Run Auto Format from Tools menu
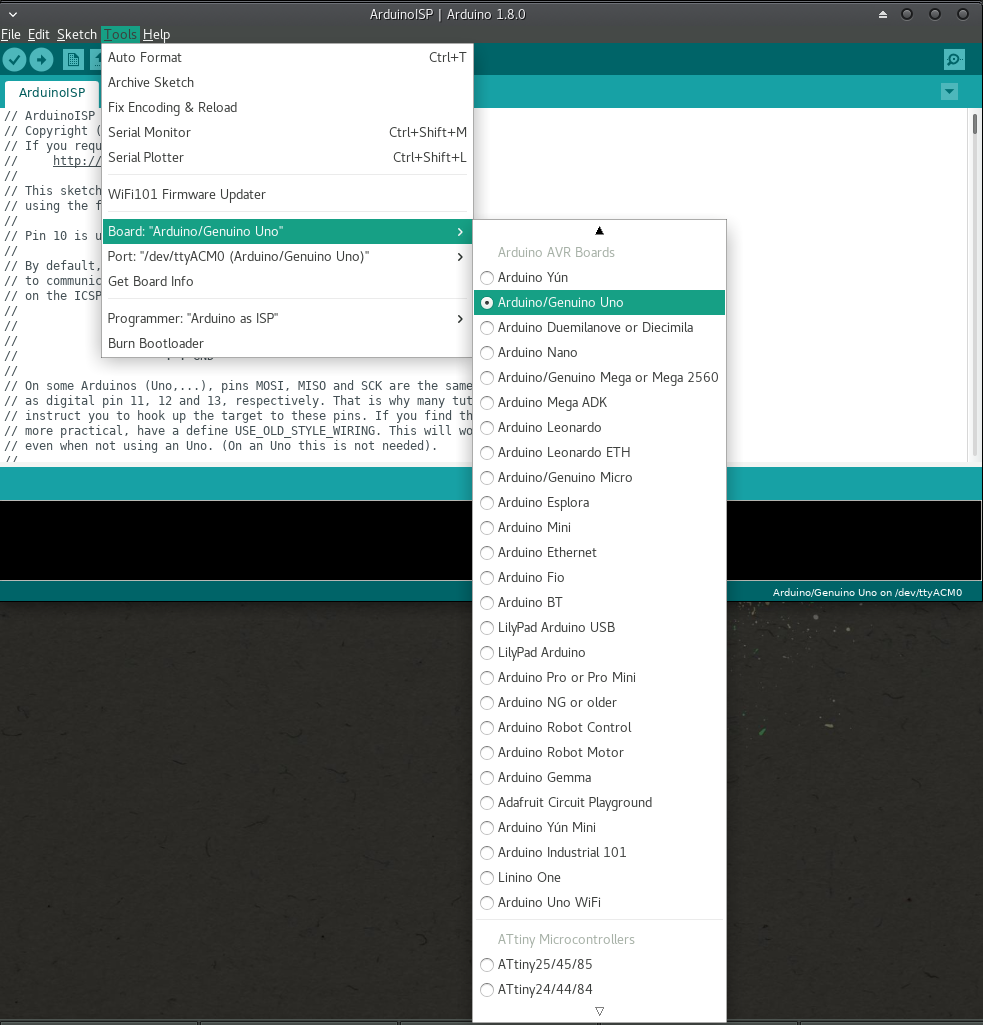This screenshot has height=1025, width=983. pyautogui.click(x=287, y=58)
